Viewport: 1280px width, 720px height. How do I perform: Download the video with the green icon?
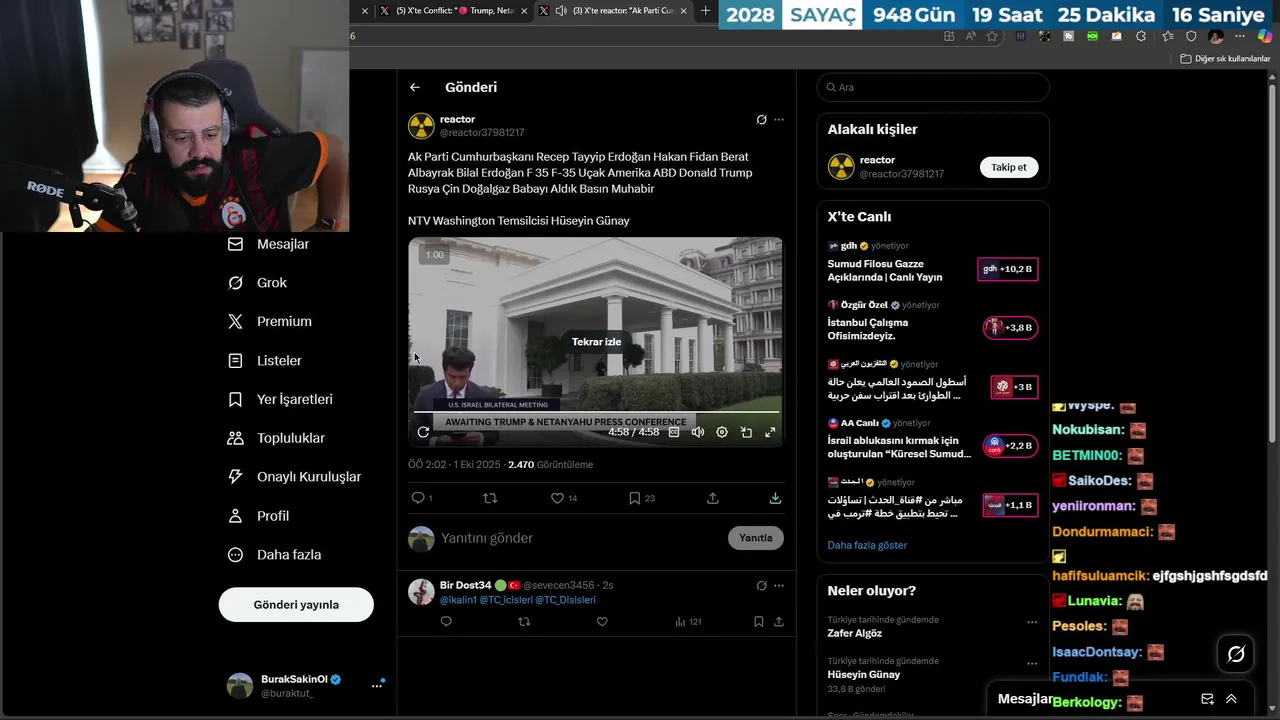[775, 498]
